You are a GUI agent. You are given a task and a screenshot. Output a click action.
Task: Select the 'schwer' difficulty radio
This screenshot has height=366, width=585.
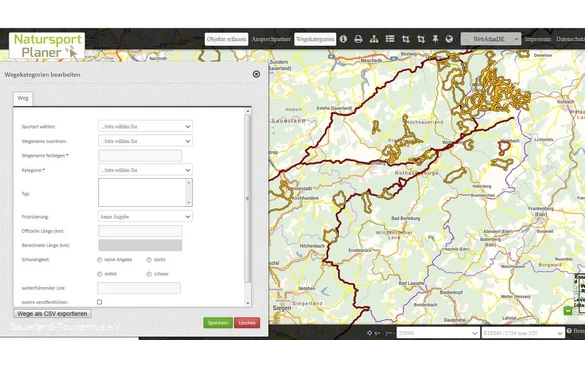149,274
